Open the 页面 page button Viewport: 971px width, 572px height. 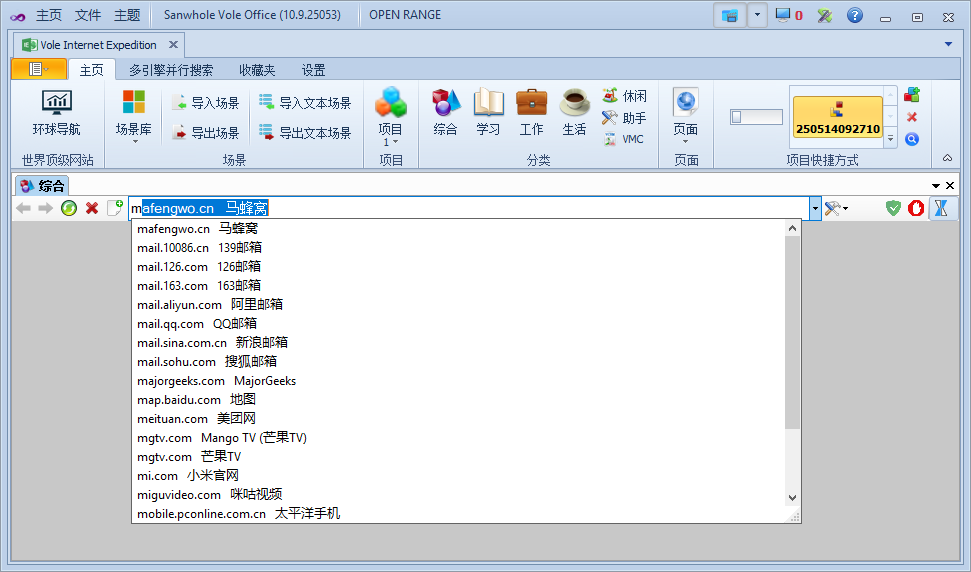pyautogui.click(x=686, y=116)
